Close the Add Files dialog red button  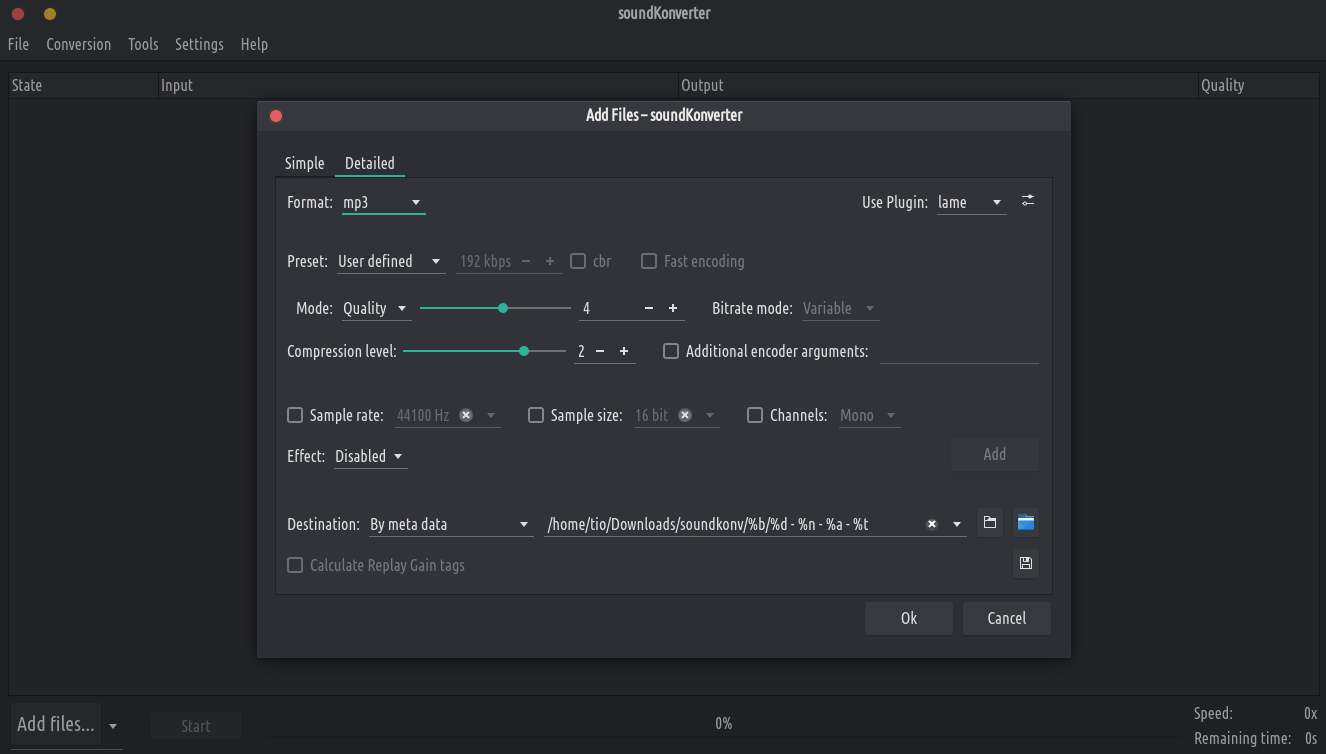(x=276, y=115)
